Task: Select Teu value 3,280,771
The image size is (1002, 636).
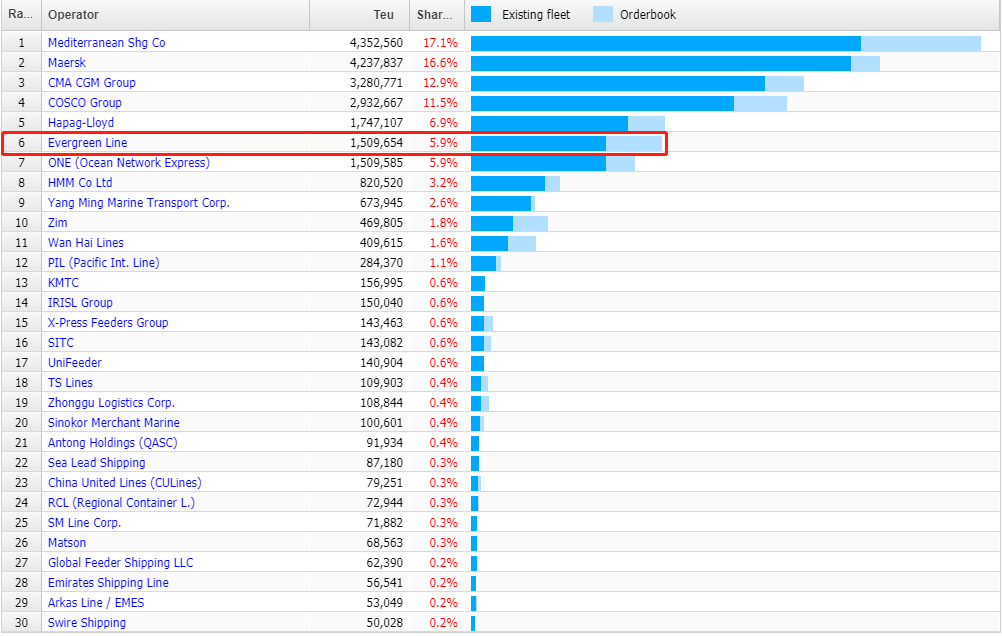Action: (x=376, y=82)
